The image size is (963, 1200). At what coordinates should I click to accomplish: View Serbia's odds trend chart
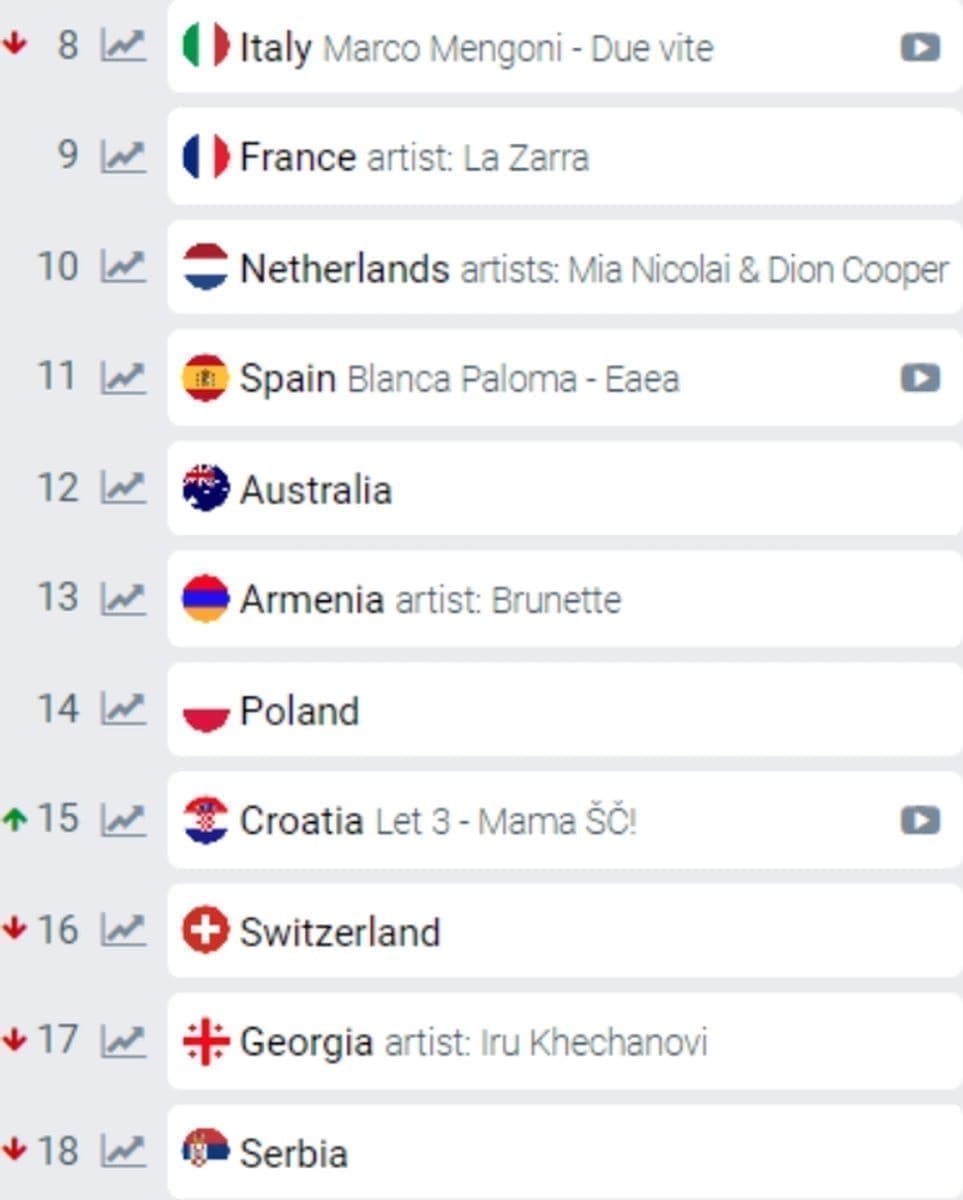[123, 1151]
